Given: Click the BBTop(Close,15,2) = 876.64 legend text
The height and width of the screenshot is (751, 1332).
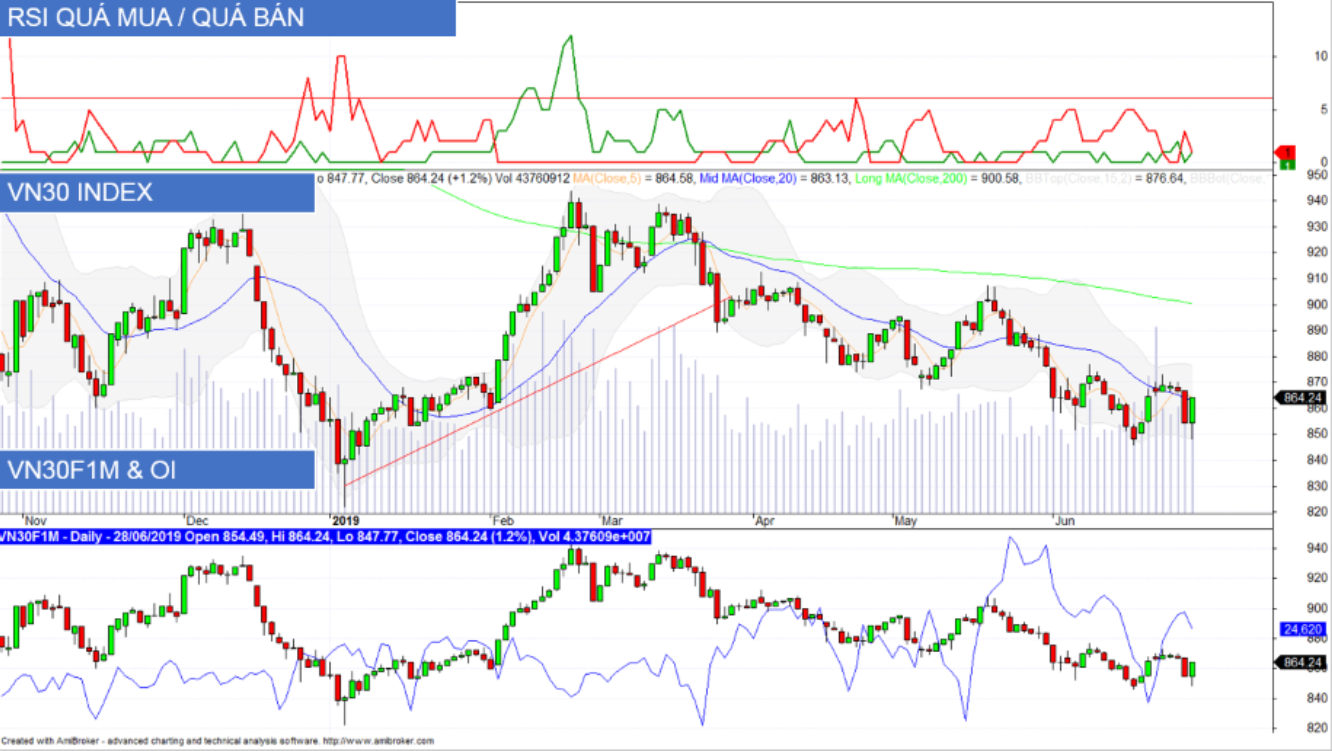Looking at the screenshot, I should click(x=1106, y=179).
